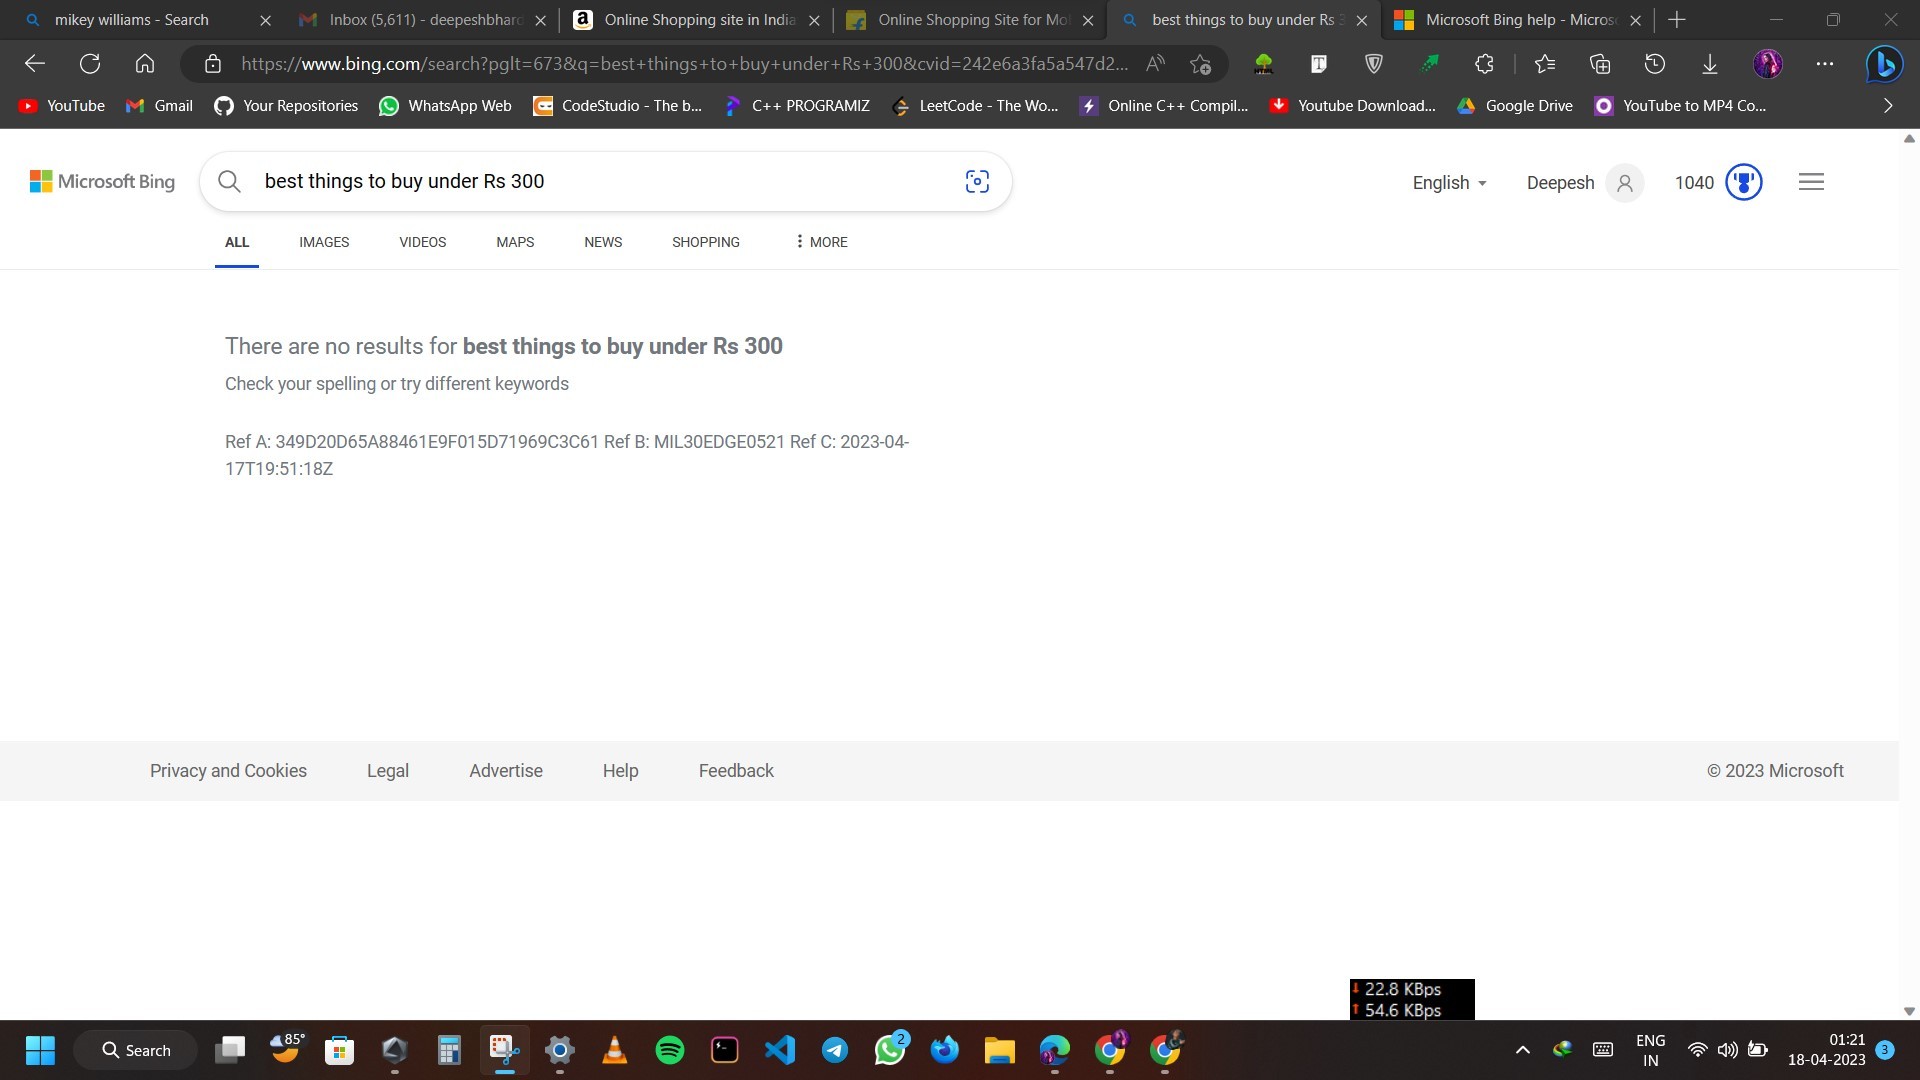Expand the MORE search categories menu

click(821, 242)
